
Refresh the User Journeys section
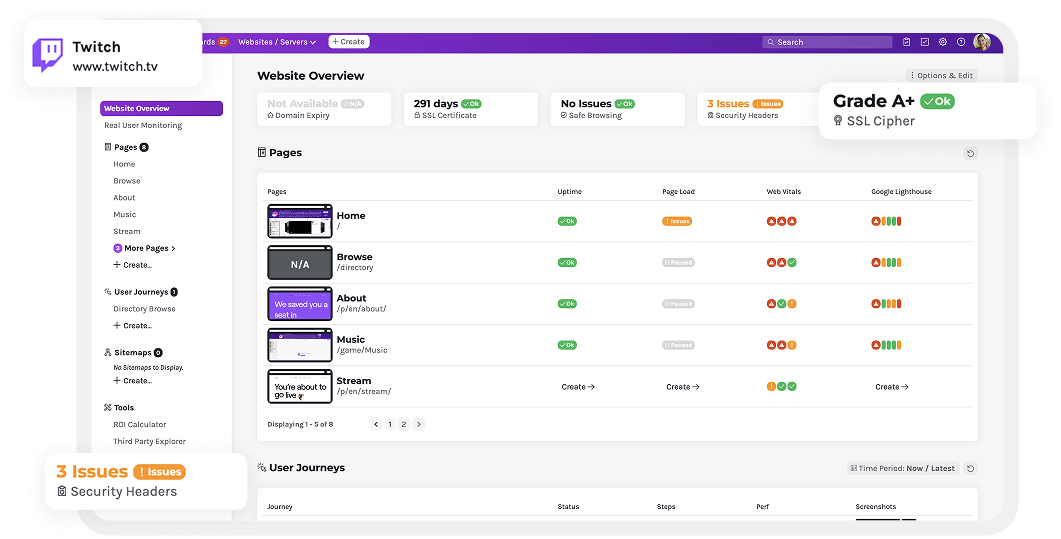970,468
